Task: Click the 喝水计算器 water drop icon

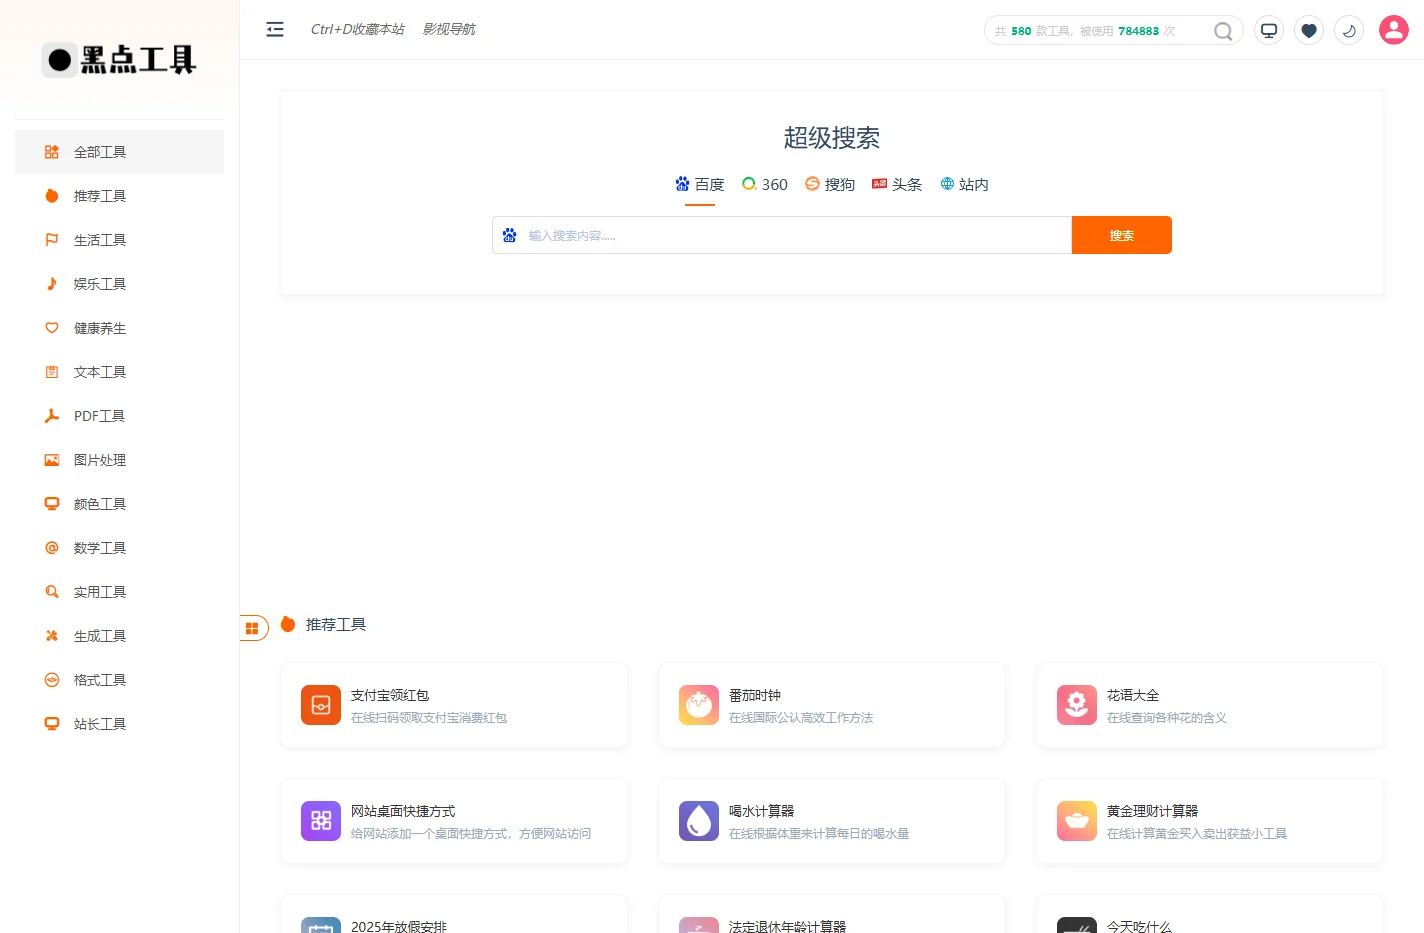Action: [699, 821]
